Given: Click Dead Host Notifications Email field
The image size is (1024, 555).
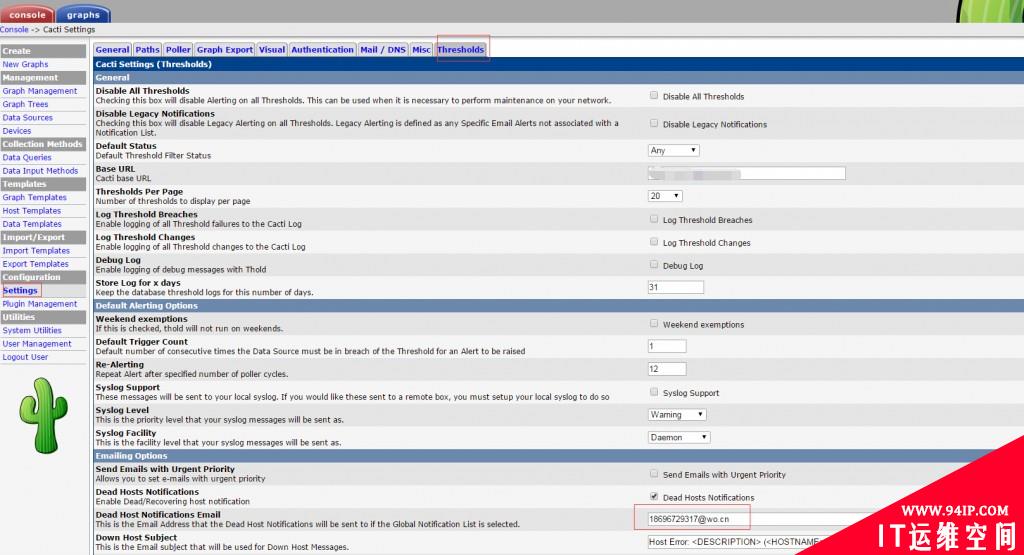Looking at the screenshot, I should pos(758,519).
